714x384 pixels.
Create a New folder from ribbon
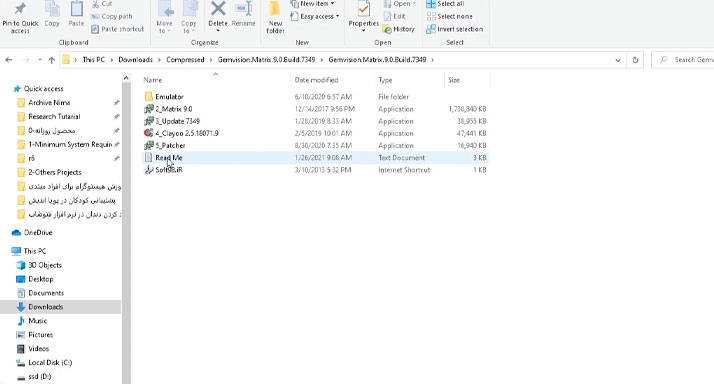[x=275, y=18]
